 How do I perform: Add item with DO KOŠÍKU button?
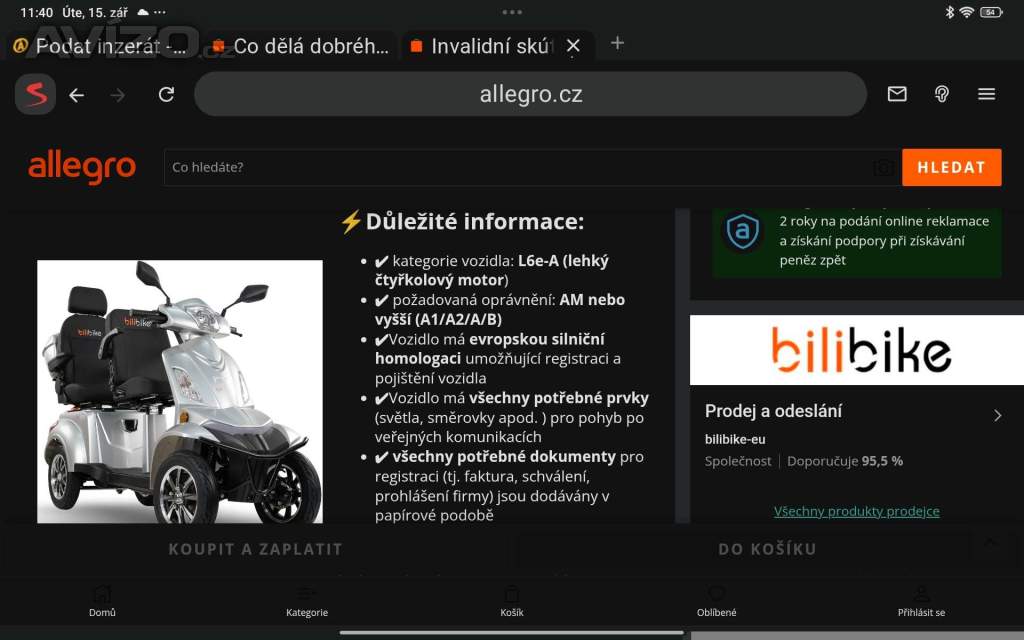(767, 549)
